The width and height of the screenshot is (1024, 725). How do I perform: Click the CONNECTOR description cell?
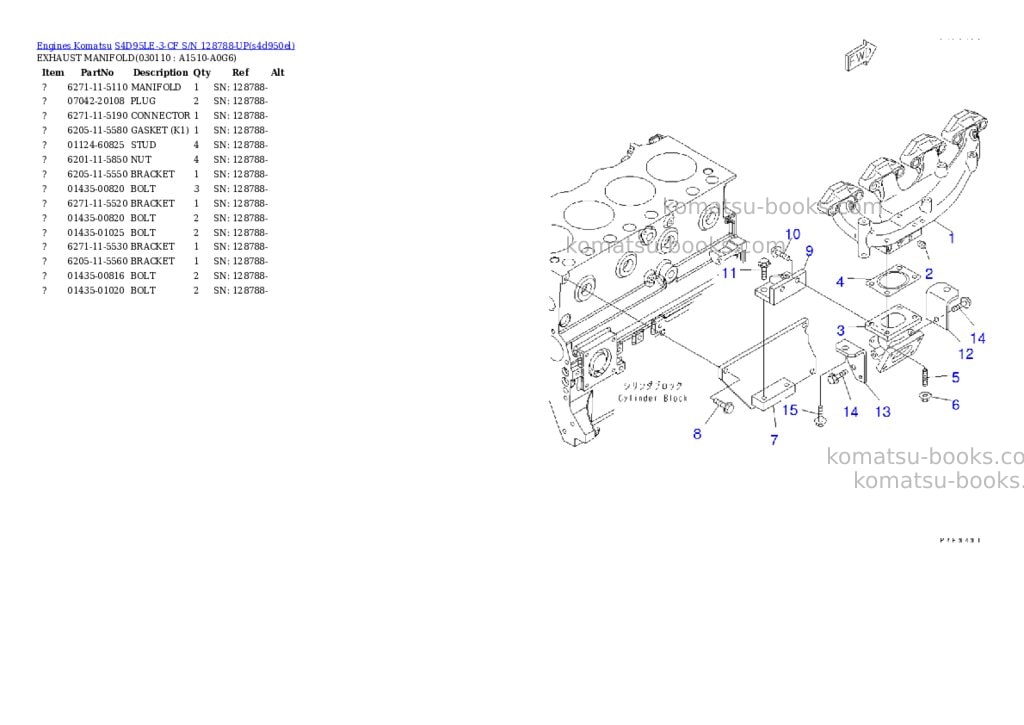tap(160, 116)
